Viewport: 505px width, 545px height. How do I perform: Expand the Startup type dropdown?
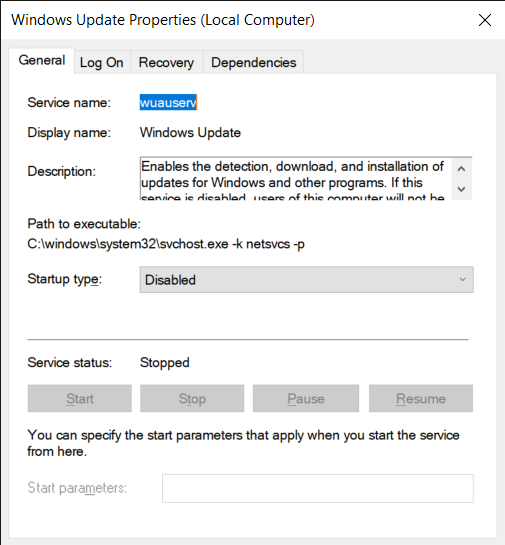306,280
